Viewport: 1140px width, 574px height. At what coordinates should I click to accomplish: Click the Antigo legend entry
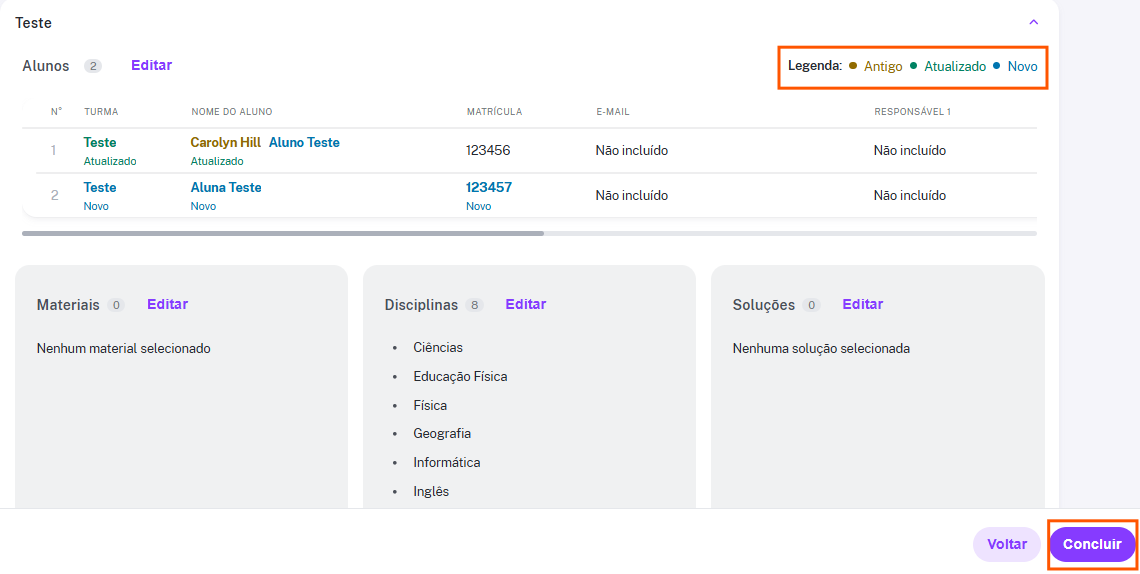pos(876,66)
